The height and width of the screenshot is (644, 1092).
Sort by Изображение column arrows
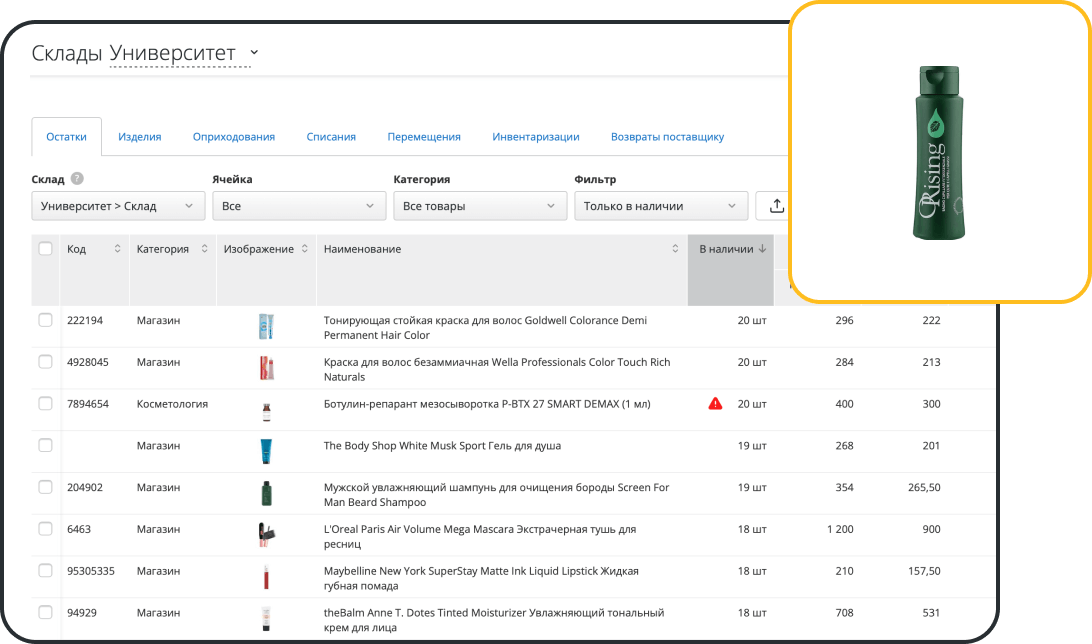coord(305,249)
